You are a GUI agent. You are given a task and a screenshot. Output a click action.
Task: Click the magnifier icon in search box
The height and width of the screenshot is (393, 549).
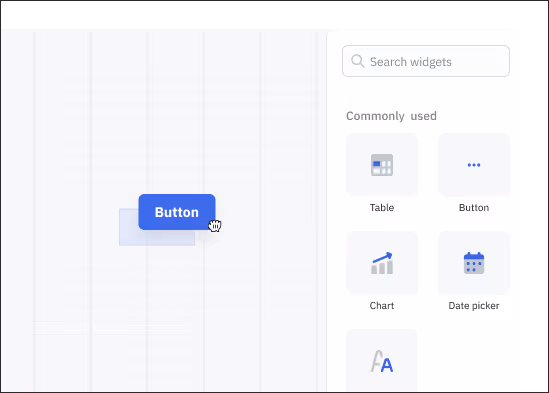click(358, 61)
